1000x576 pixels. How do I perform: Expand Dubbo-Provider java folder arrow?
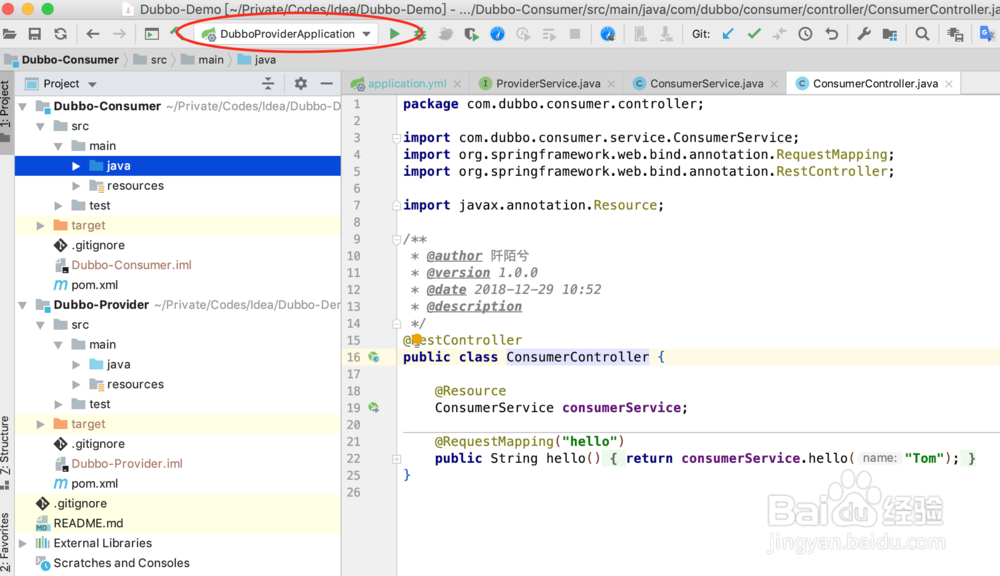pyautogui.click(x=76, y=364)
